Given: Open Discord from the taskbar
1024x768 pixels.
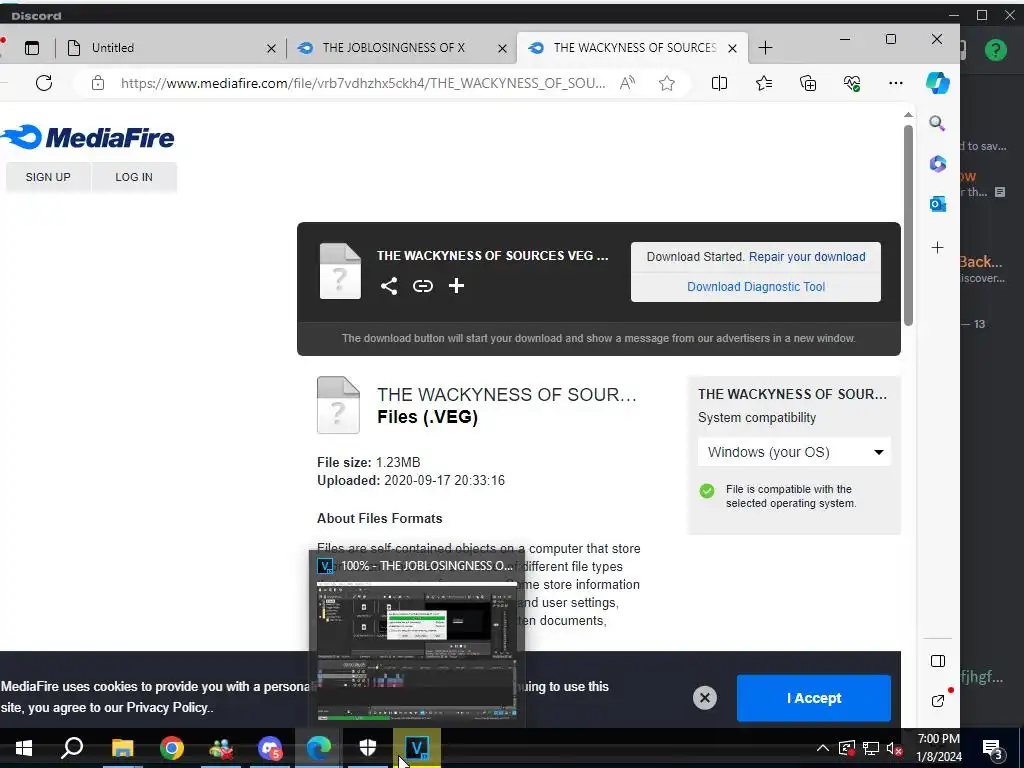Looking at the screenshot, I should (x=270, y=748).
